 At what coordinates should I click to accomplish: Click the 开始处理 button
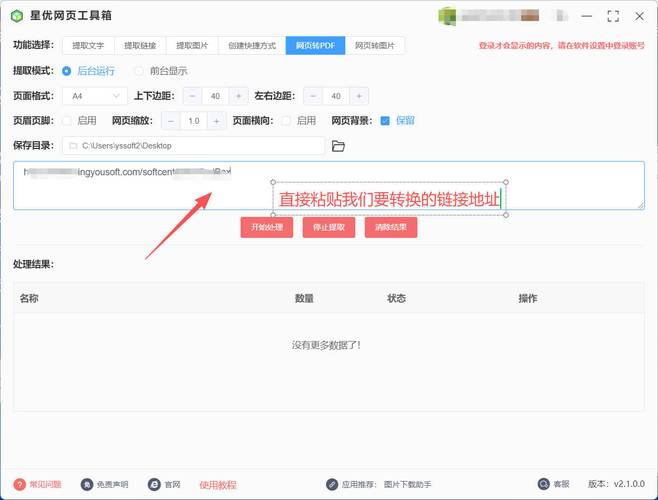pos(267,227)
